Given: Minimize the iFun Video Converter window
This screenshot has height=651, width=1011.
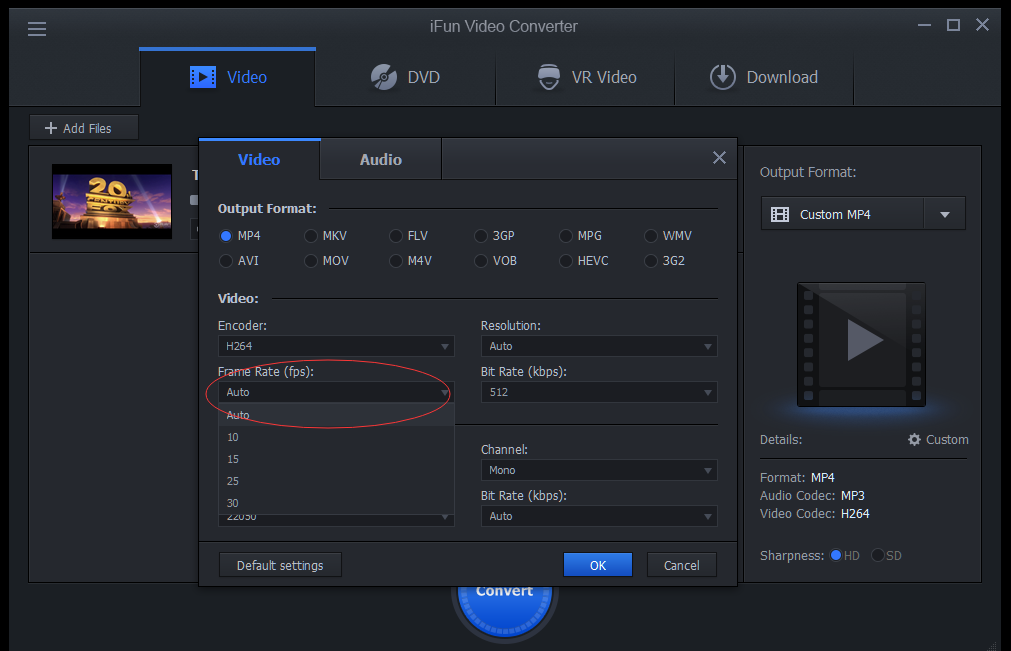Looking at the screenshot, I should pos(925,25).
